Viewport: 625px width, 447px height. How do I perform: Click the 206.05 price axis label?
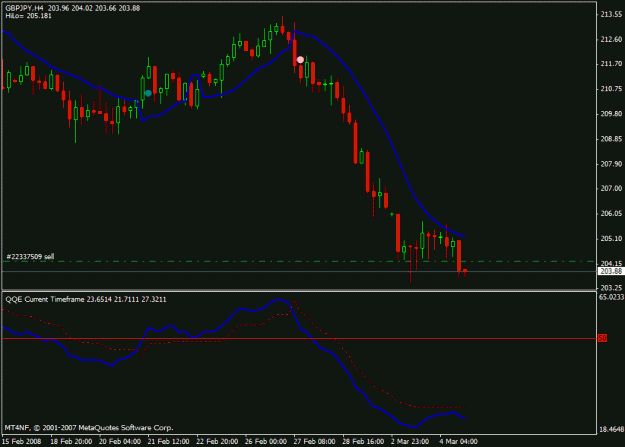(611, 213)
